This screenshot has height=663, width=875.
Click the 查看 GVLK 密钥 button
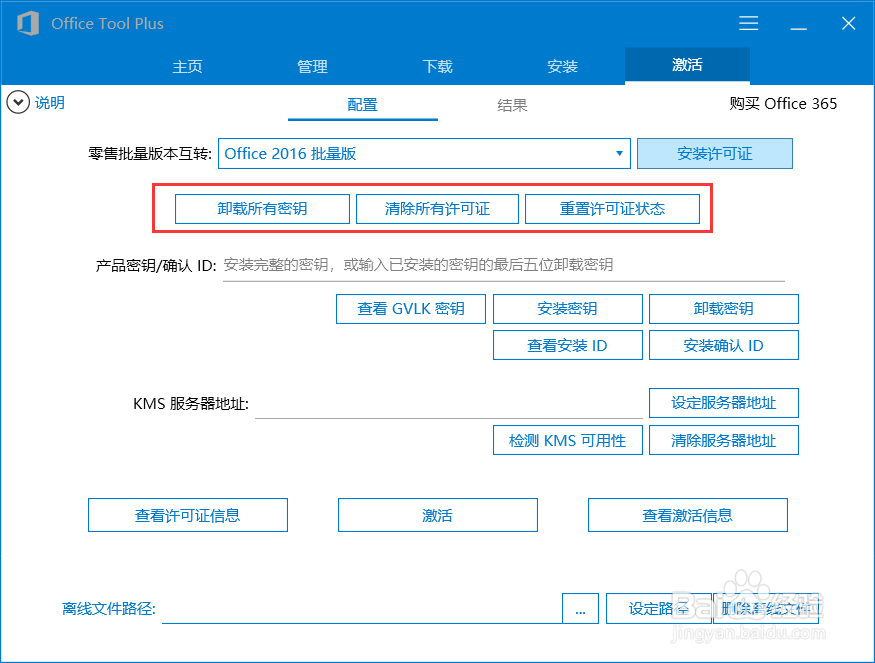(411, 309)
